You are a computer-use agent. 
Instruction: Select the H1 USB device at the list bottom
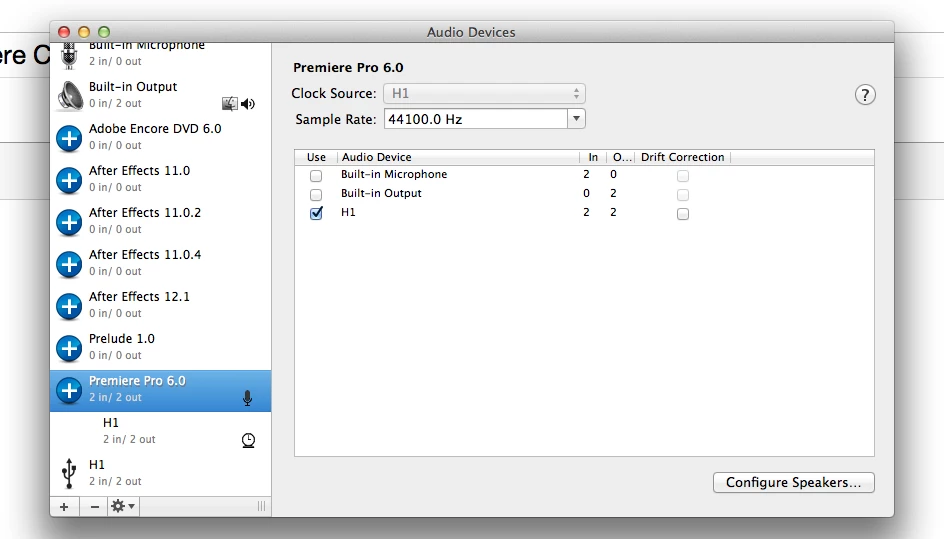pyautogui.click(x=160, y=473)
